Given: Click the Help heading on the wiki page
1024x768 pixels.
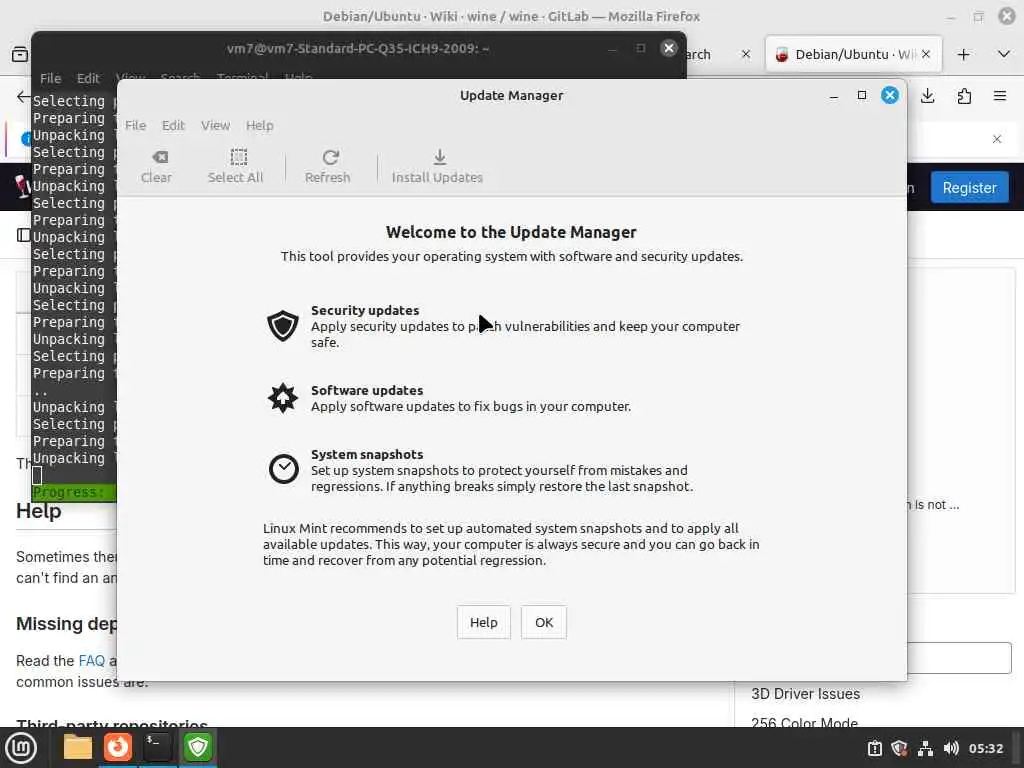Looking at the screenshot, I should pyautogui.click(x=39, y=511).
